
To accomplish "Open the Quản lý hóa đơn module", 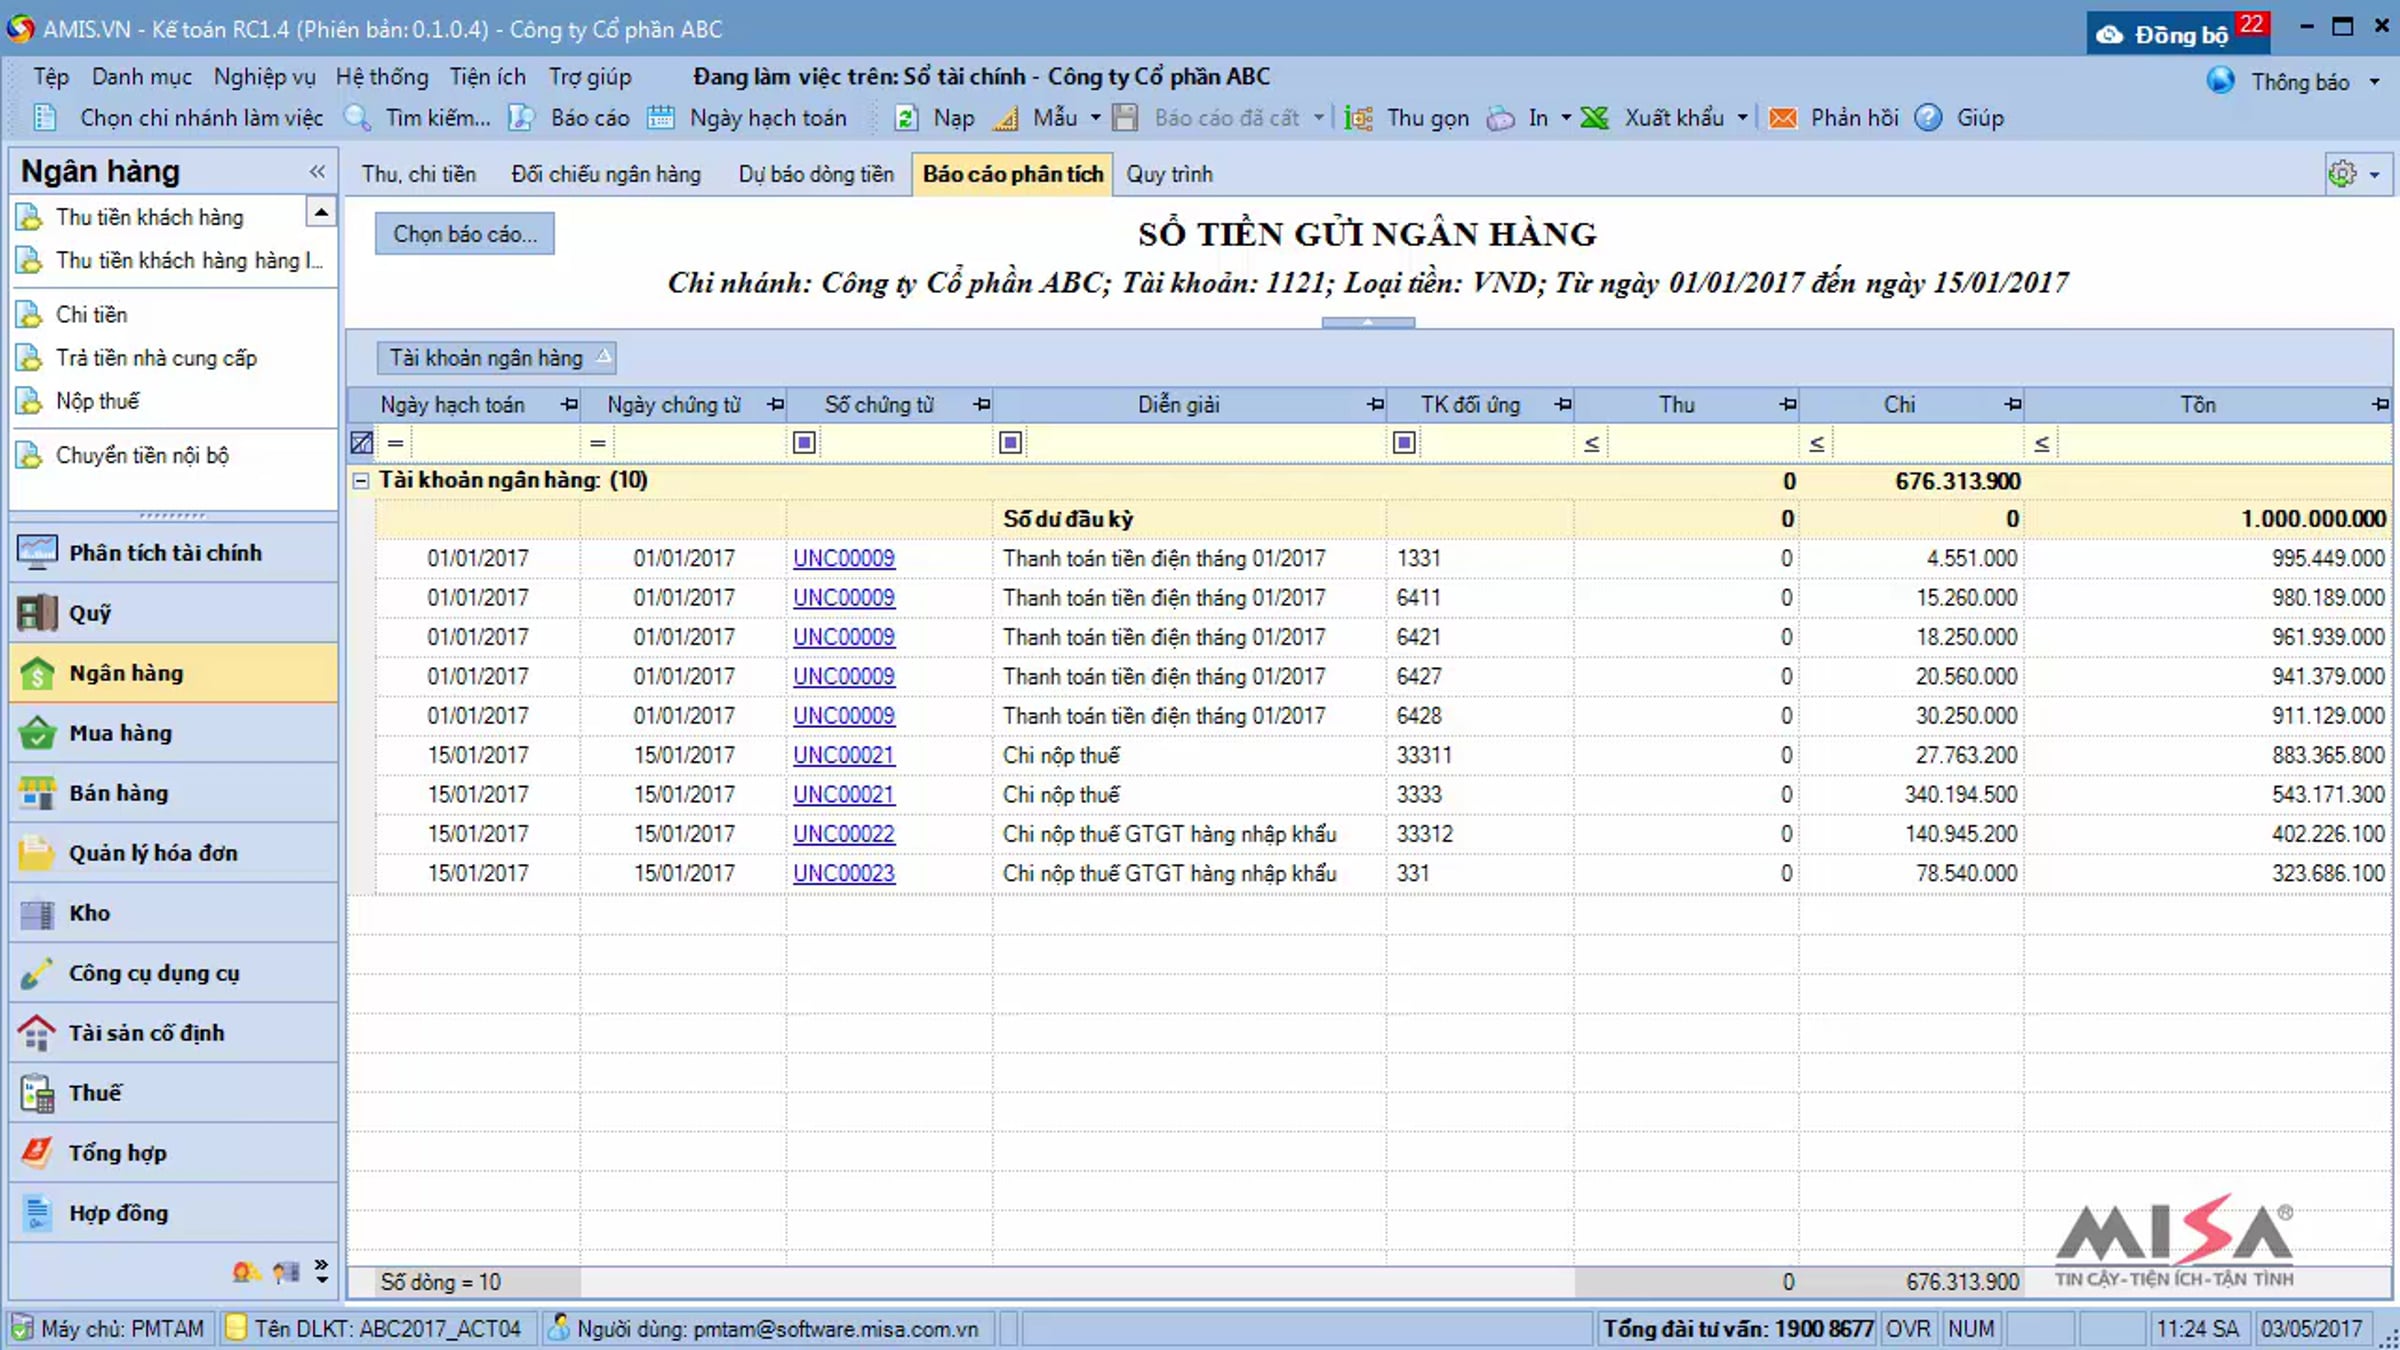I will point(173,853).
